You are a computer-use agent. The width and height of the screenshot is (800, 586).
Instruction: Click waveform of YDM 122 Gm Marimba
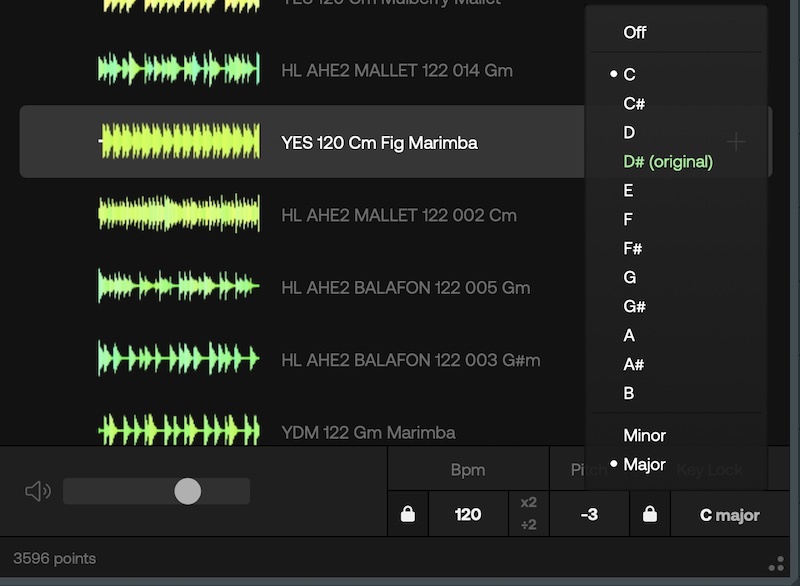pyautogui.click(x=179, y=432)
